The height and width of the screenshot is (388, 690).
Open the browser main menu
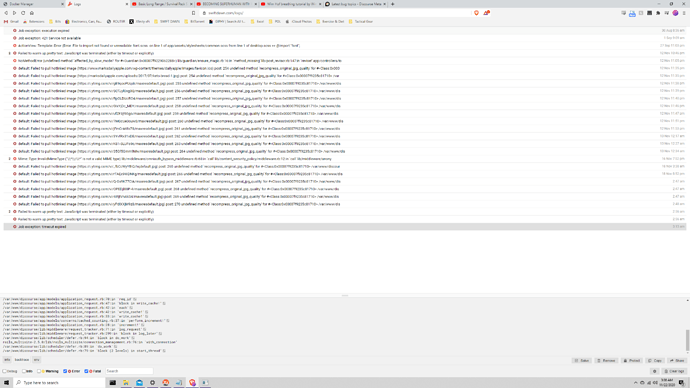(684, 13)
